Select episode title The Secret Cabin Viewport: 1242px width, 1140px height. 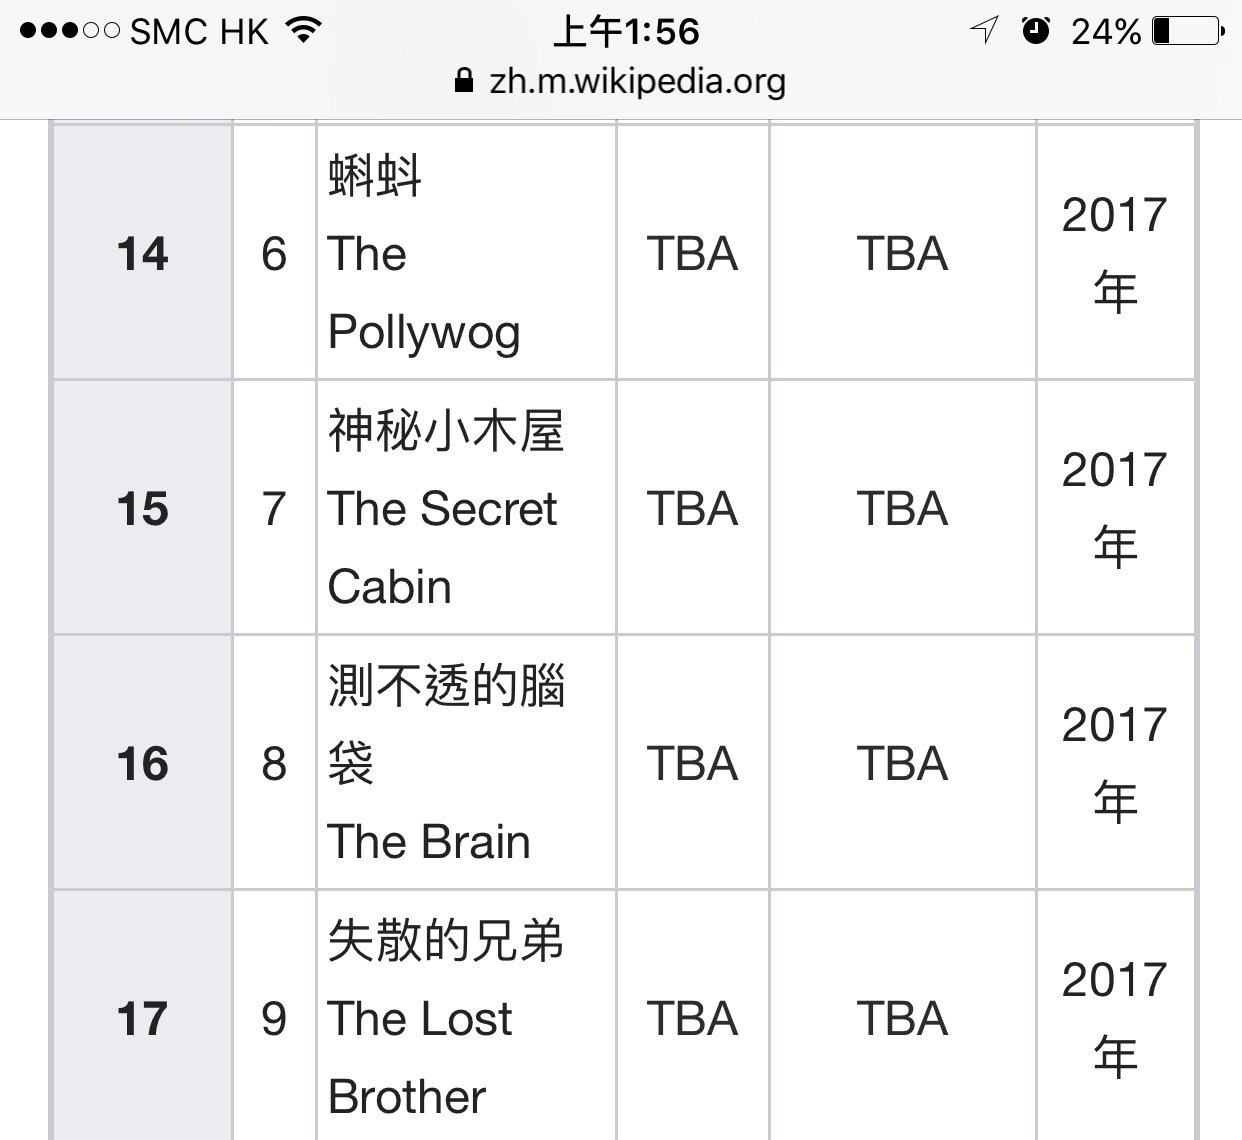click(442, 547)
